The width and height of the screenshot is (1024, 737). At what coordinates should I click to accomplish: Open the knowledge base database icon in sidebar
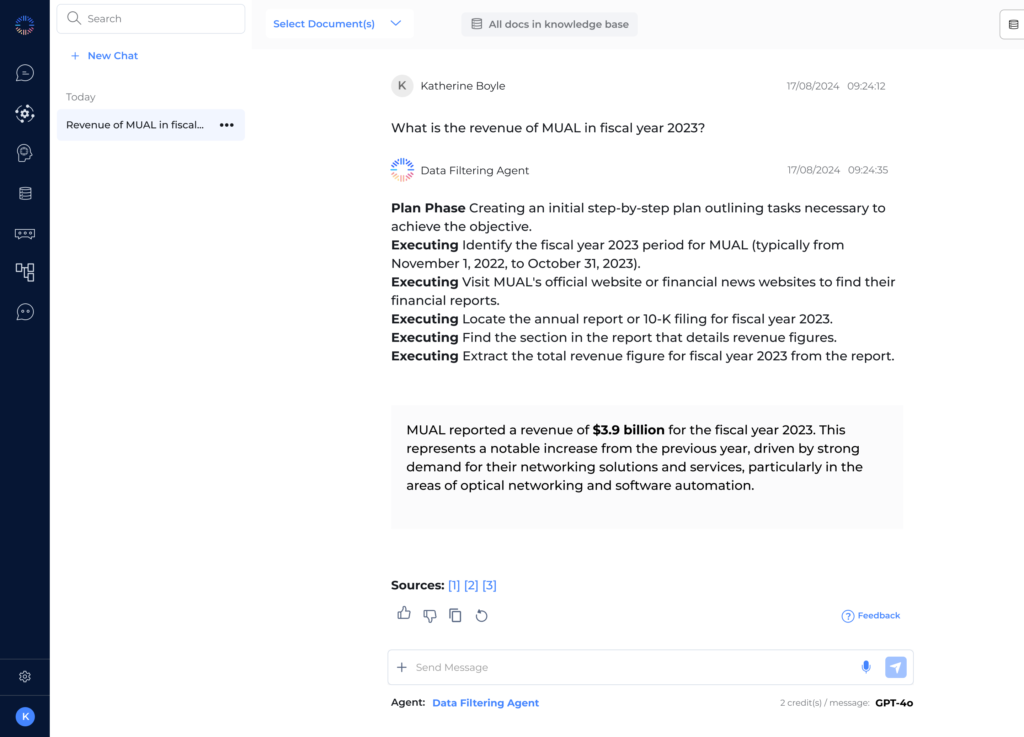pyautogui.click(x=24, y=192)
